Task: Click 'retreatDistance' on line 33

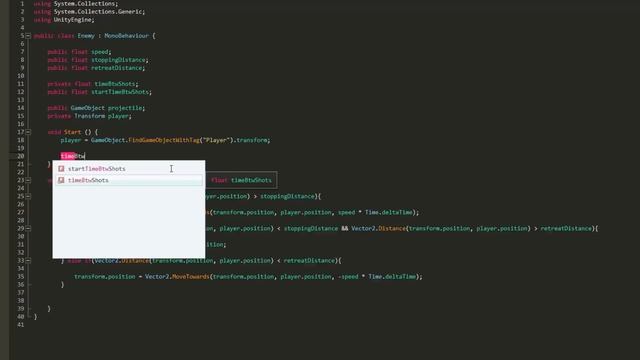Action: coord(309,260)
